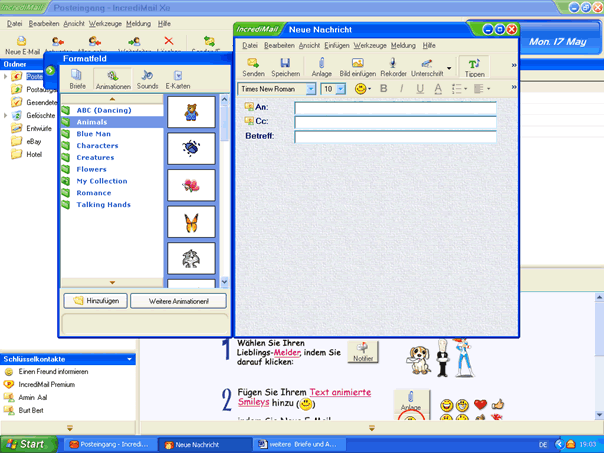Click the Hinzufügen button
The width and height of the screenshot is (605, 454).
(x=95, y=301)
